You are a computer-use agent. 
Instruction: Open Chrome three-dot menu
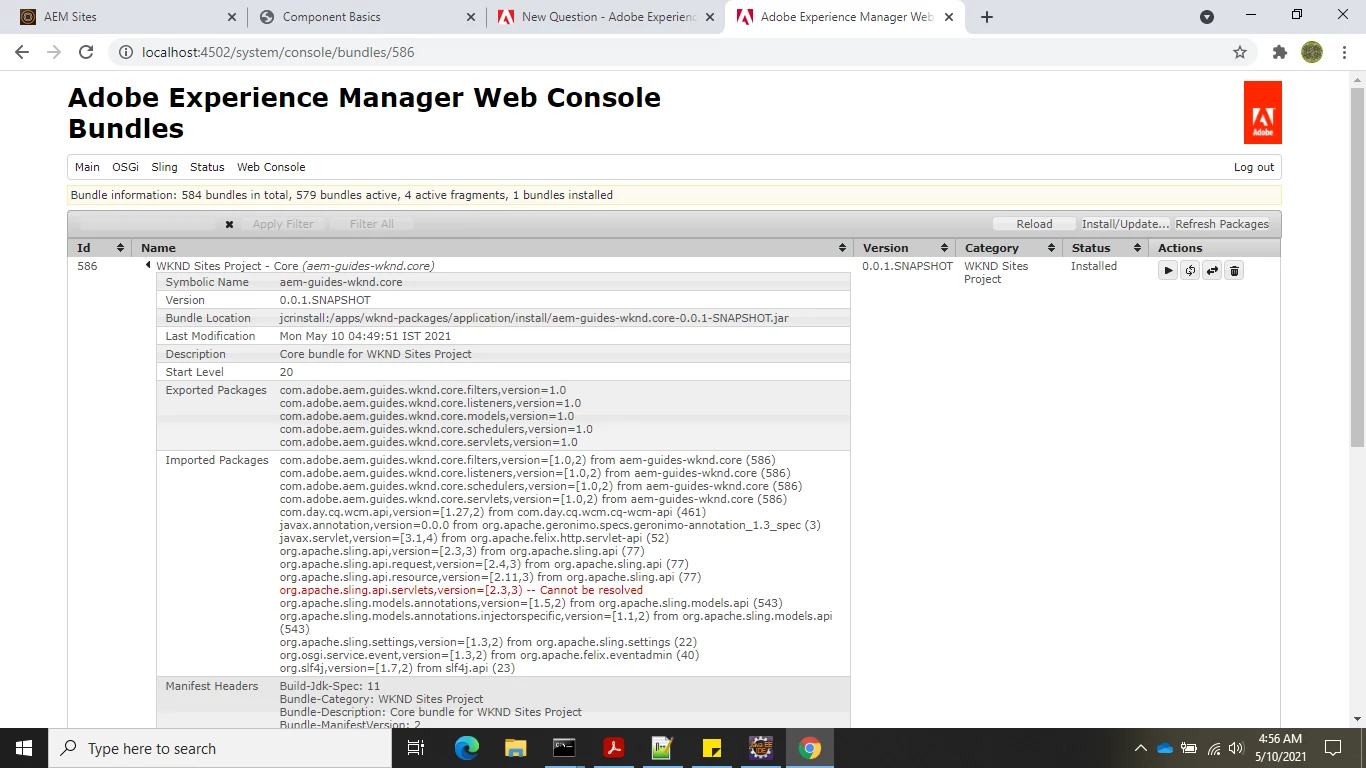point(1344,52)
